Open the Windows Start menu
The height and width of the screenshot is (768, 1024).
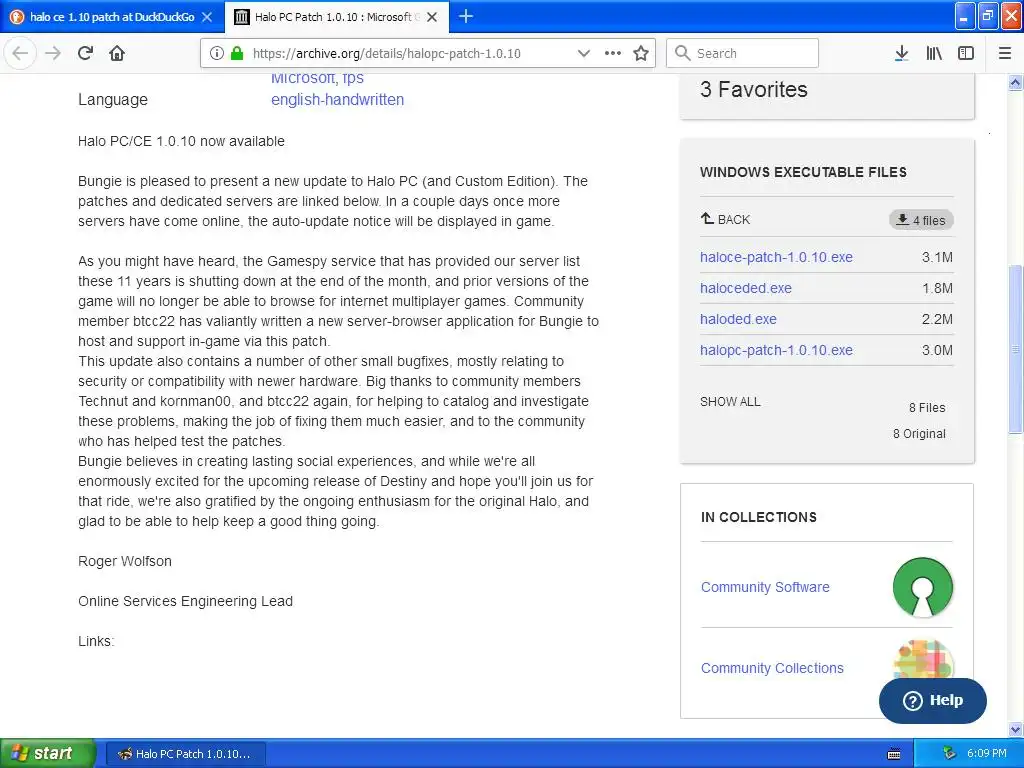coord(48,753)
